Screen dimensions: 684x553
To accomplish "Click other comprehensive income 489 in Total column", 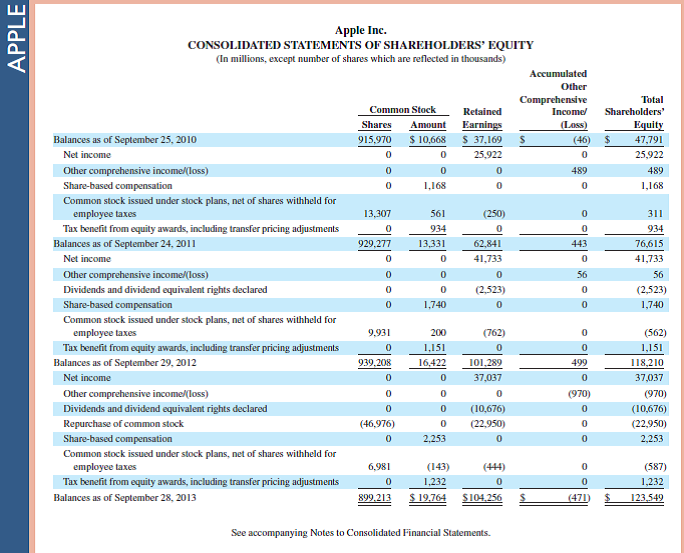I will [x=655, y=171].
